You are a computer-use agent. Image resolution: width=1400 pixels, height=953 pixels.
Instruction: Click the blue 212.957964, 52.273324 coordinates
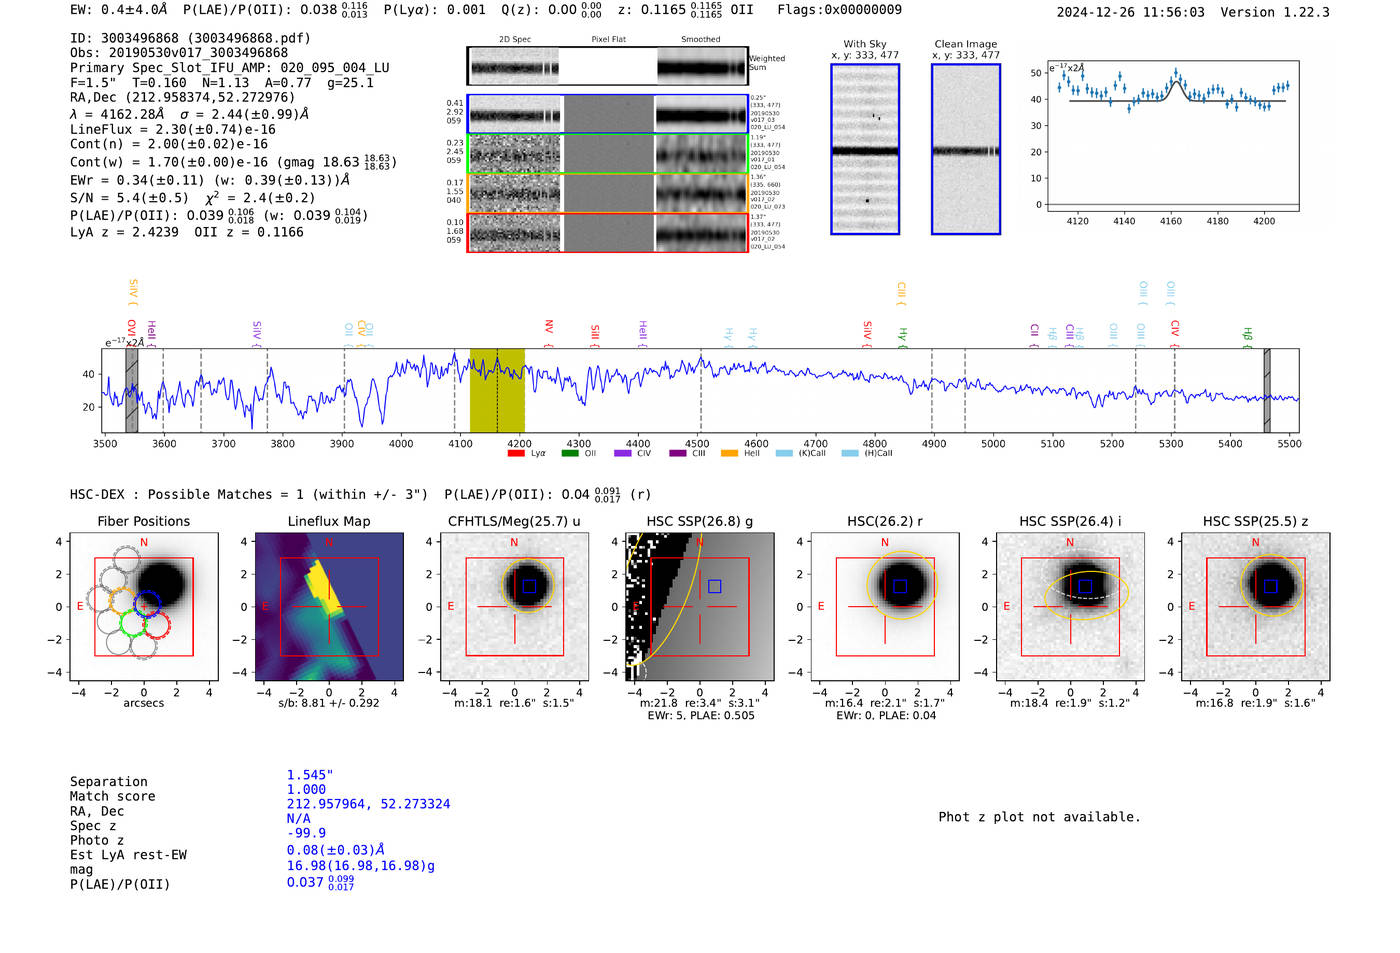click(368, 804)
